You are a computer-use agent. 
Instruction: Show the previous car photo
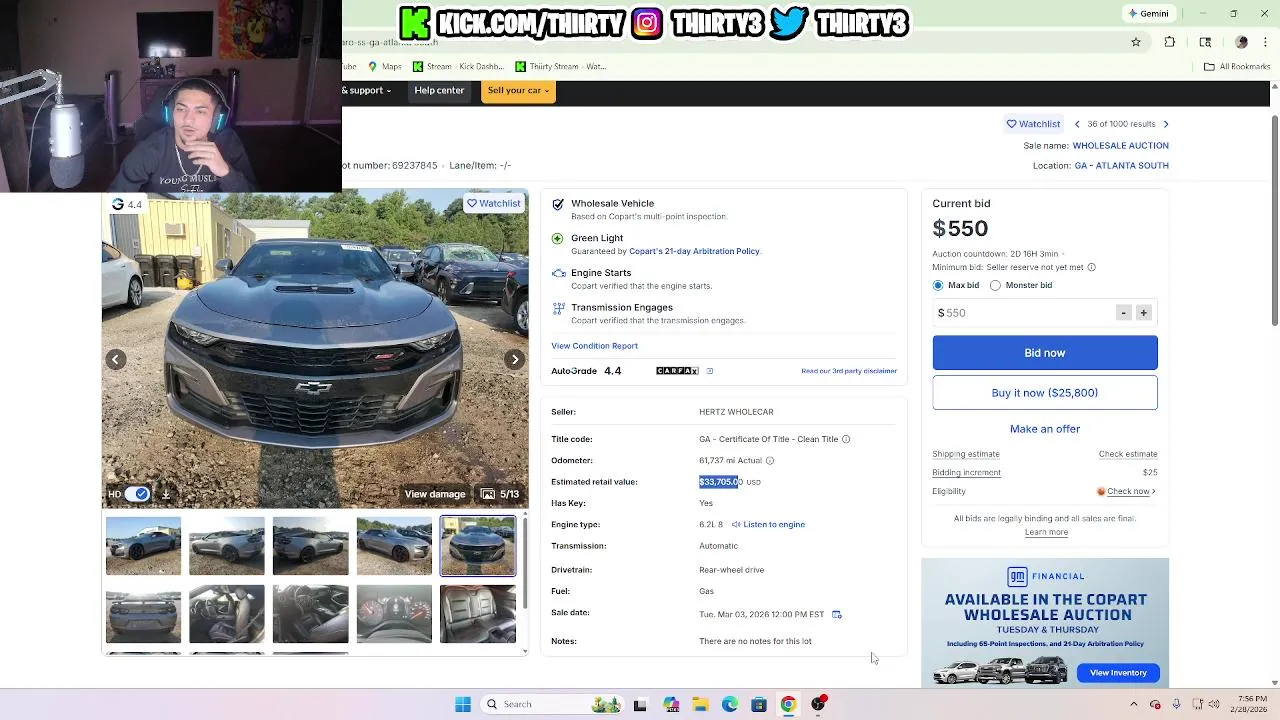click(x=116, y=360)
